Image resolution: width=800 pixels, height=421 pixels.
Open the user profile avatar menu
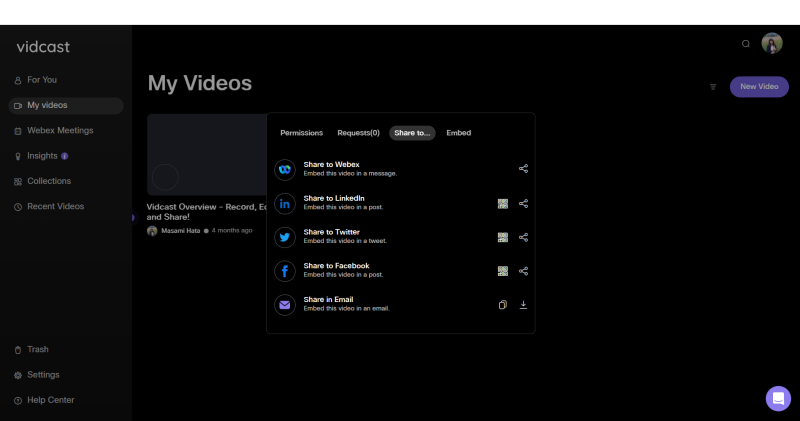(x=772, y=43)
